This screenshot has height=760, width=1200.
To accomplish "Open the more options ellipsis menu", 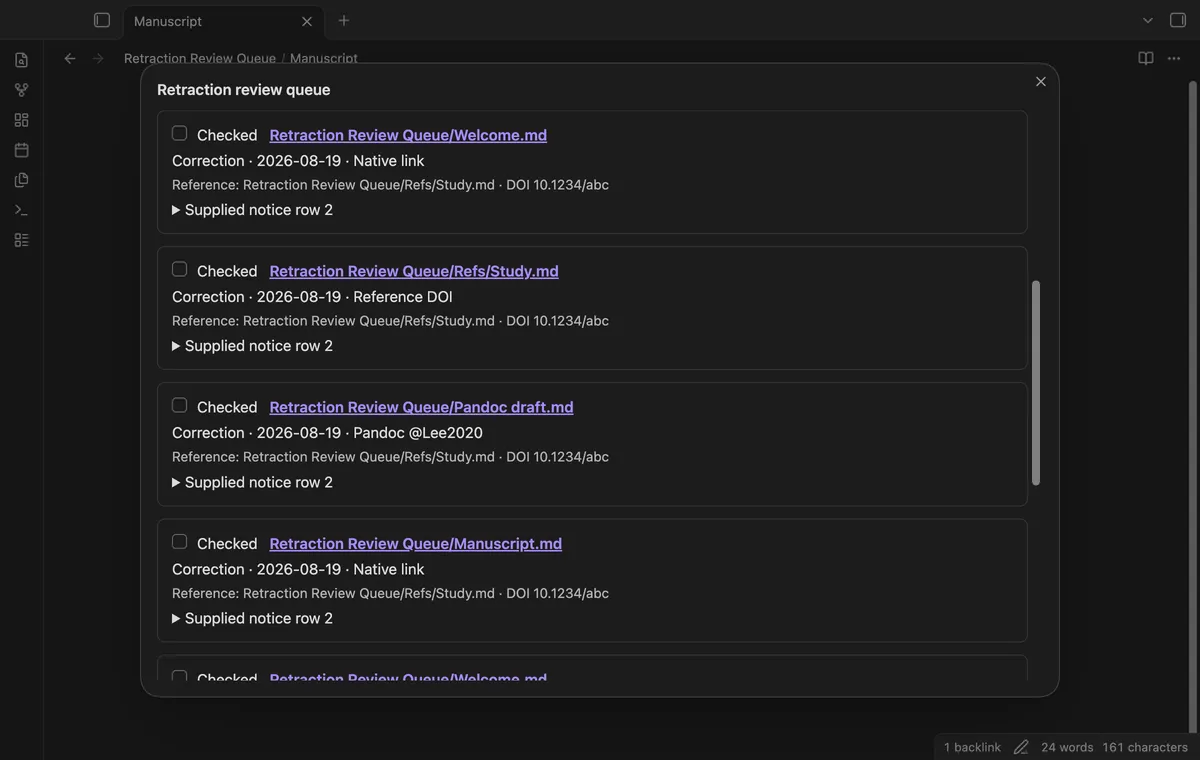I will (x=1174, y=58).
